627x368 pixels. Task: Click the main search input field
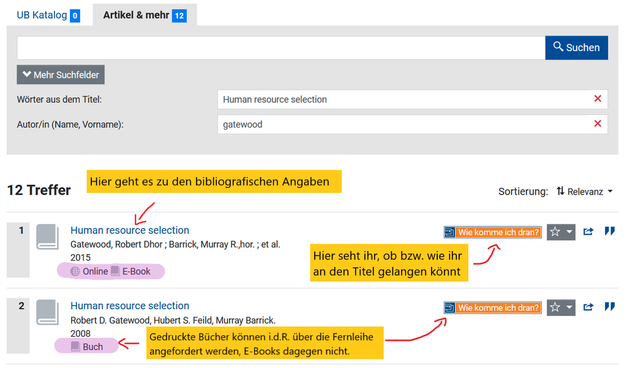281,48
